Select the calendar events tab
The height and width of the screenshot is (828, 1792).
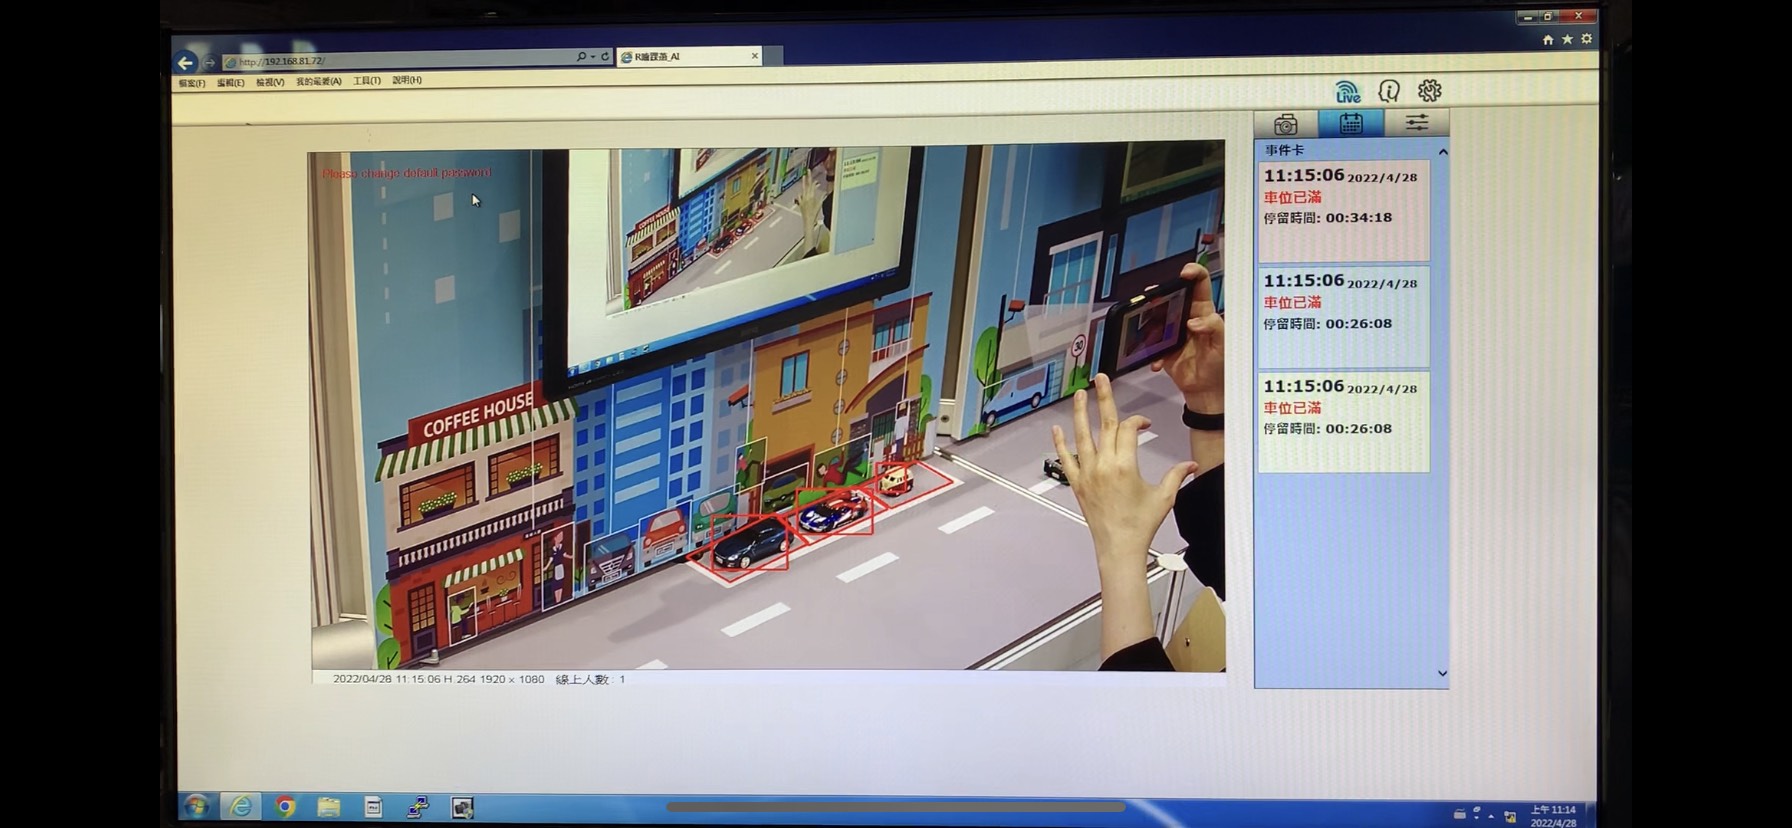[x=1351, y=123]
